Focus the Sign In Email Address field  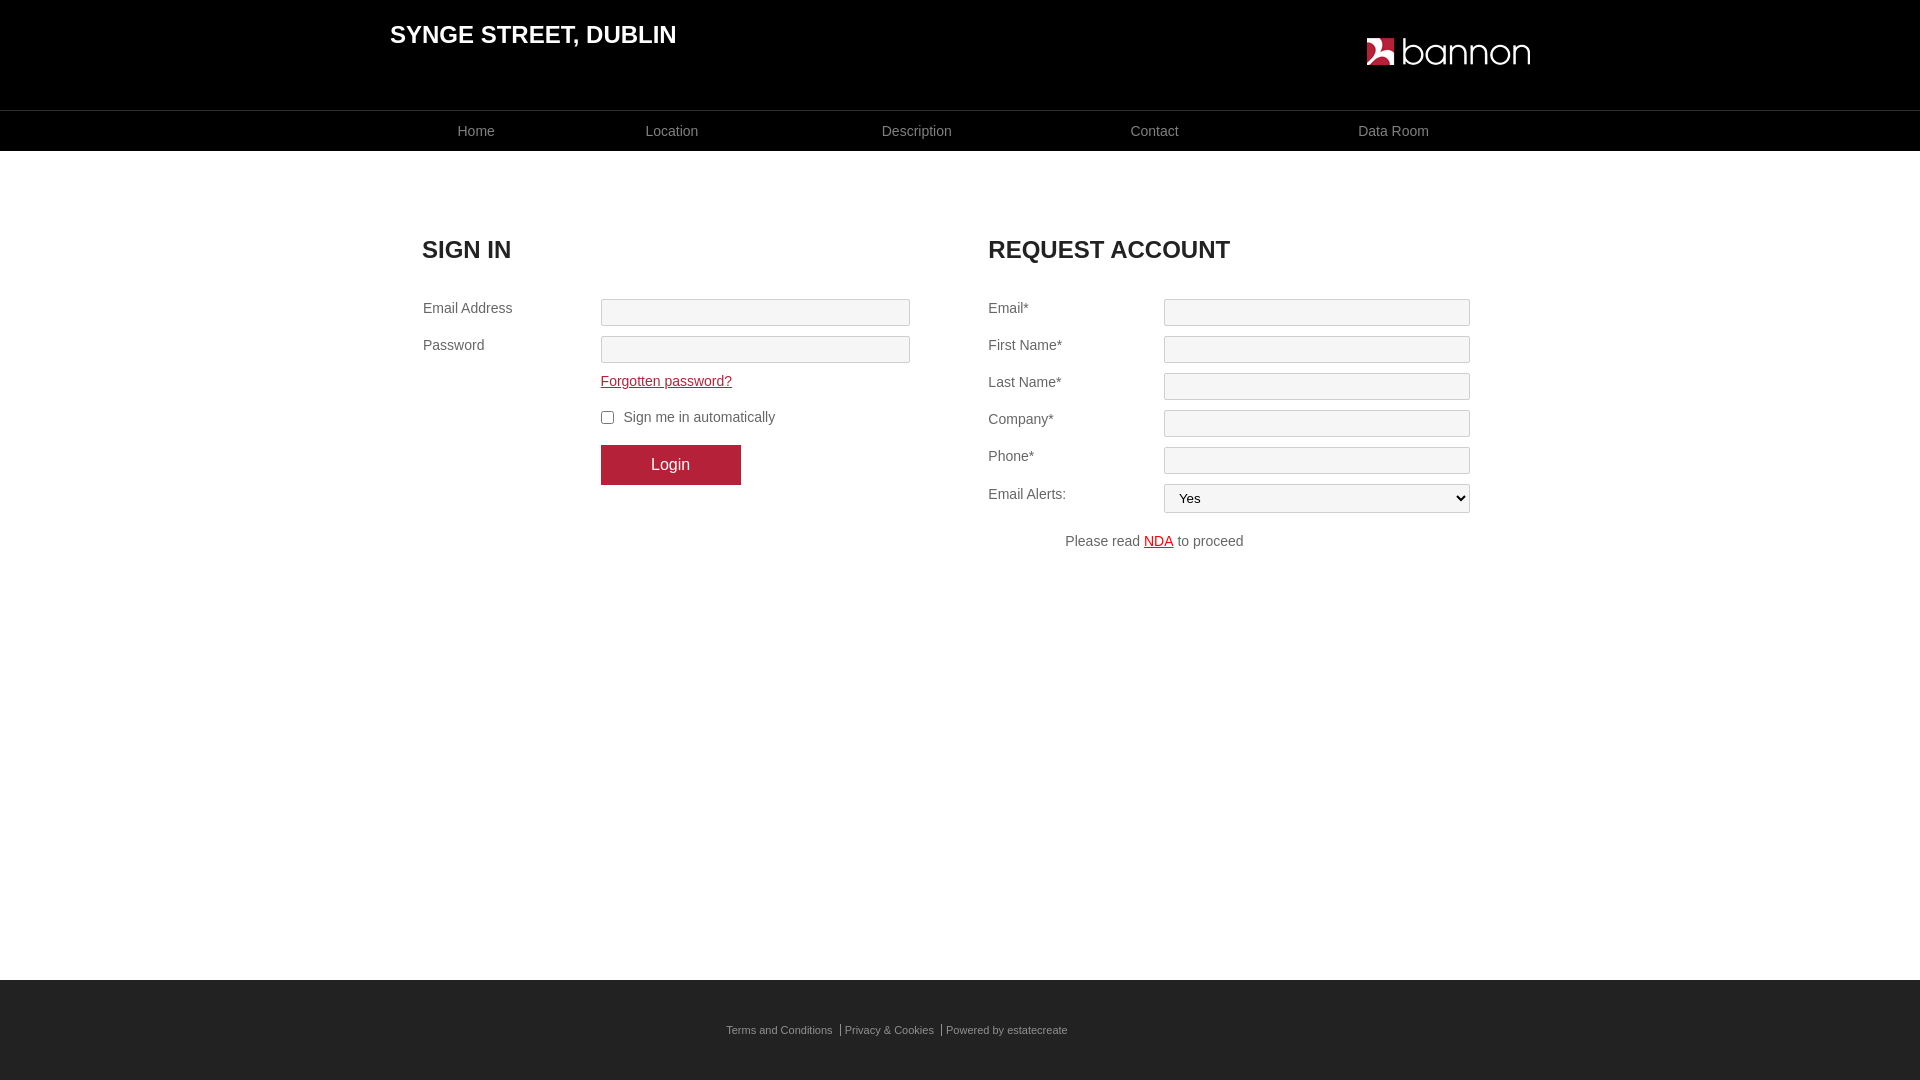tap(755, 312)
